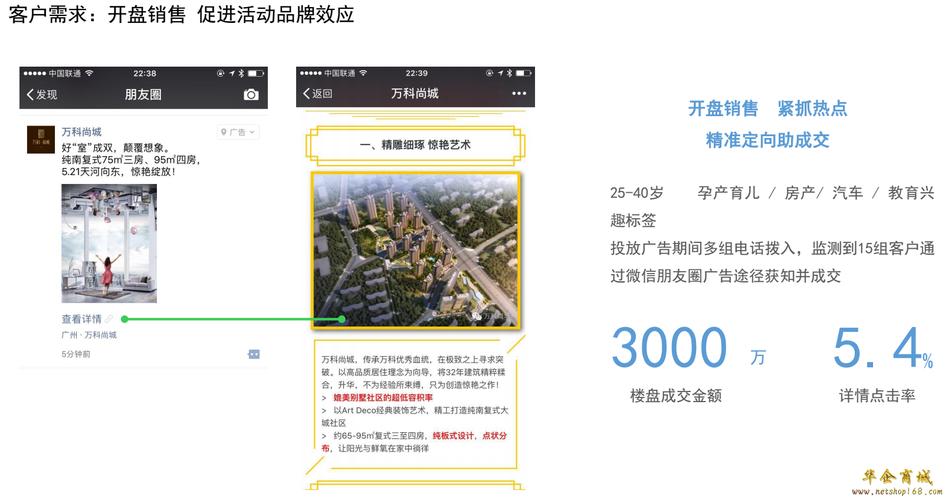Viewport: 945px width, 500px height.
Task: Expand the 广告 dropdown tag
Action: [x=237, y=132]
